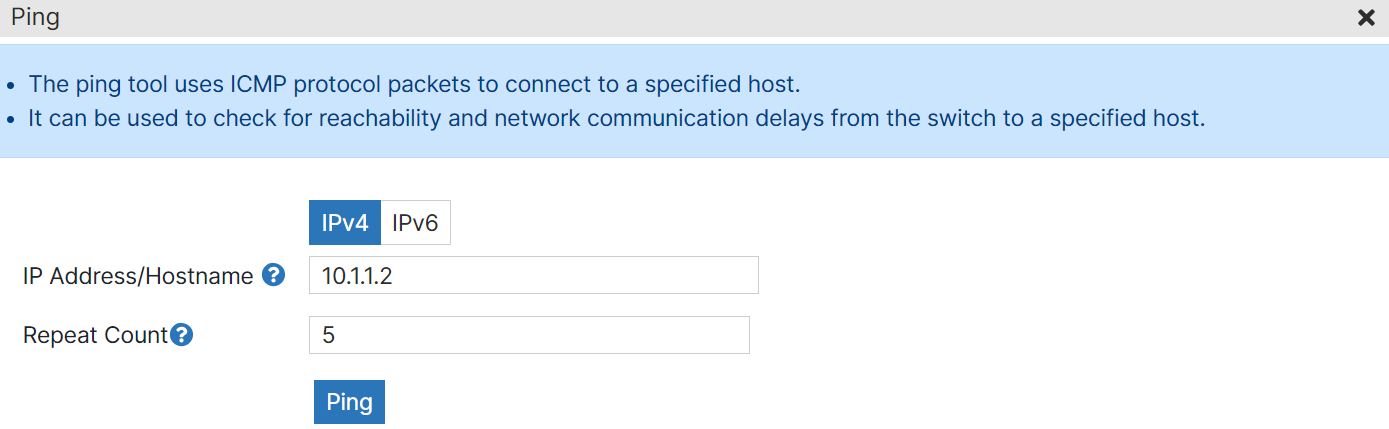Click the question mark beside Repeat Count

[181, 336]
